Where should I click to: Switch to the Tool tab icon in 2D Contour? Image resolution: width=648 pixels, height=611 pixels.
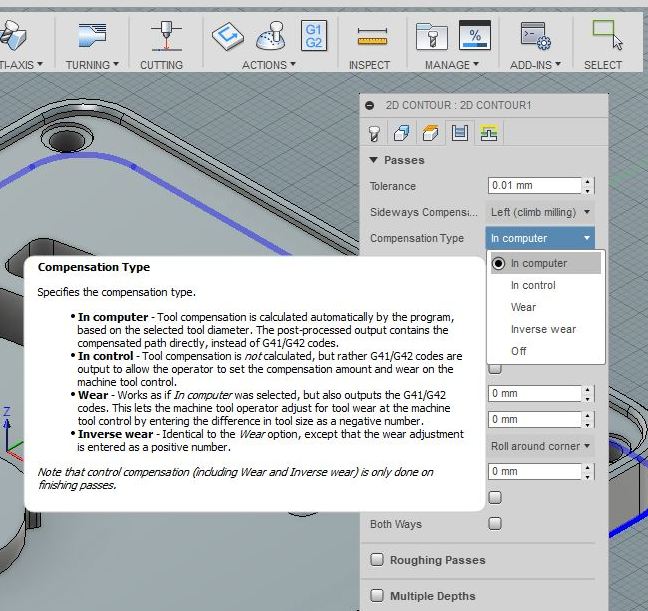tap(376, 132)
